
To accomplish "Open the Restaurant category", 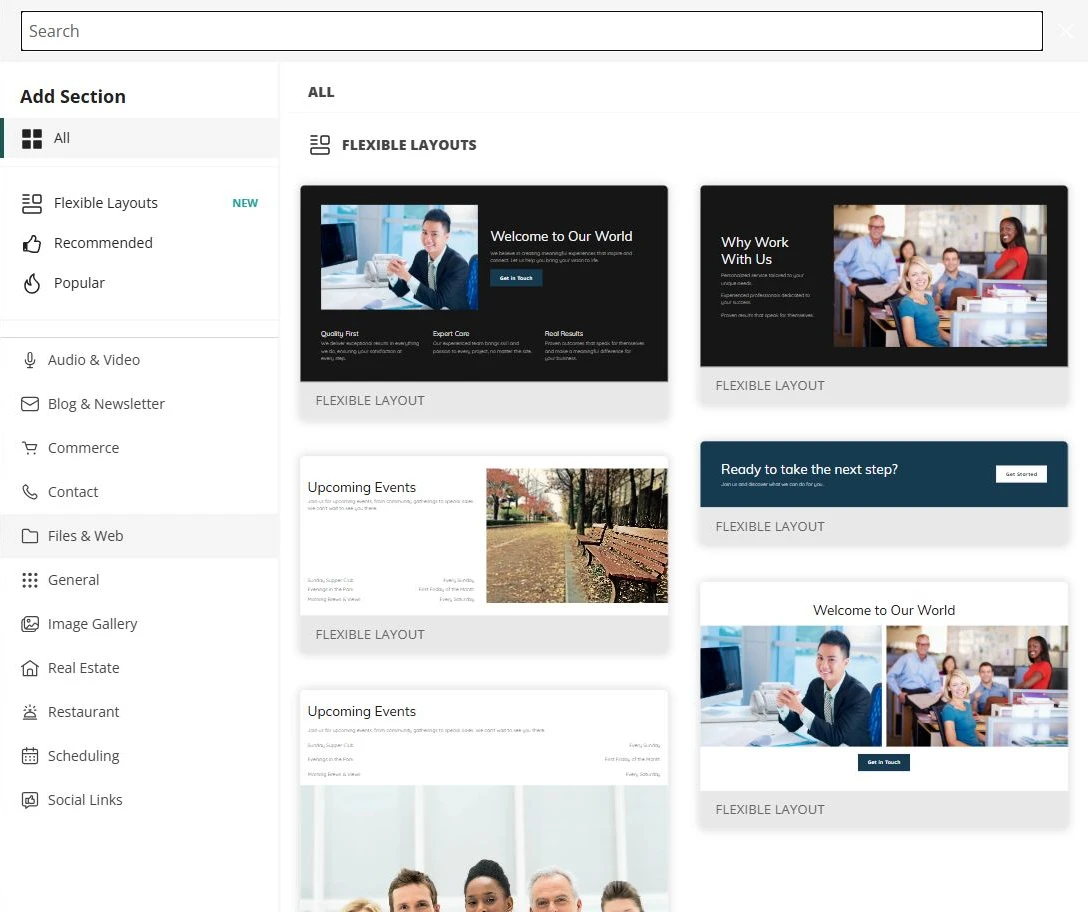I will coord(139,712).
